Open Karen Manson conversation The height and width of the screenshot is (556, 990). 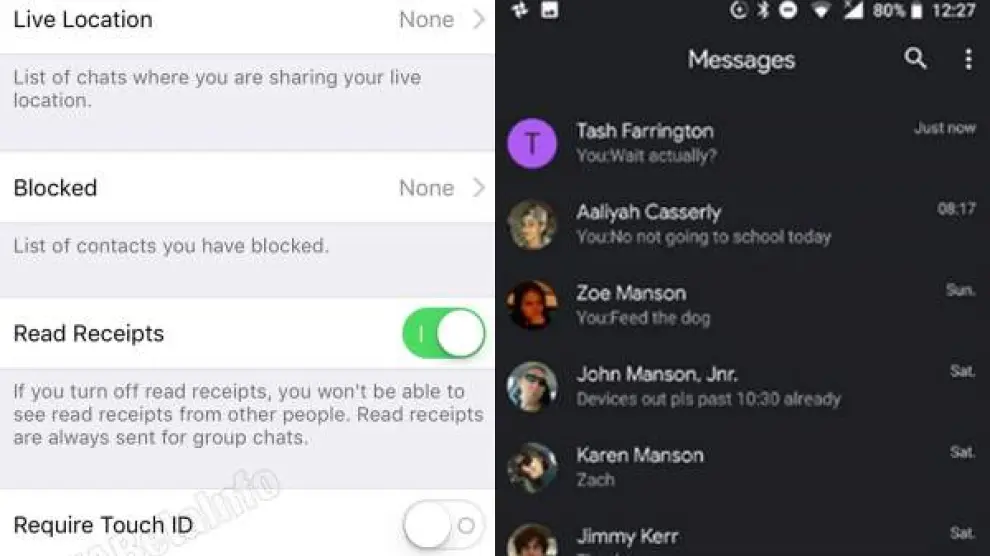click(742, 468)
